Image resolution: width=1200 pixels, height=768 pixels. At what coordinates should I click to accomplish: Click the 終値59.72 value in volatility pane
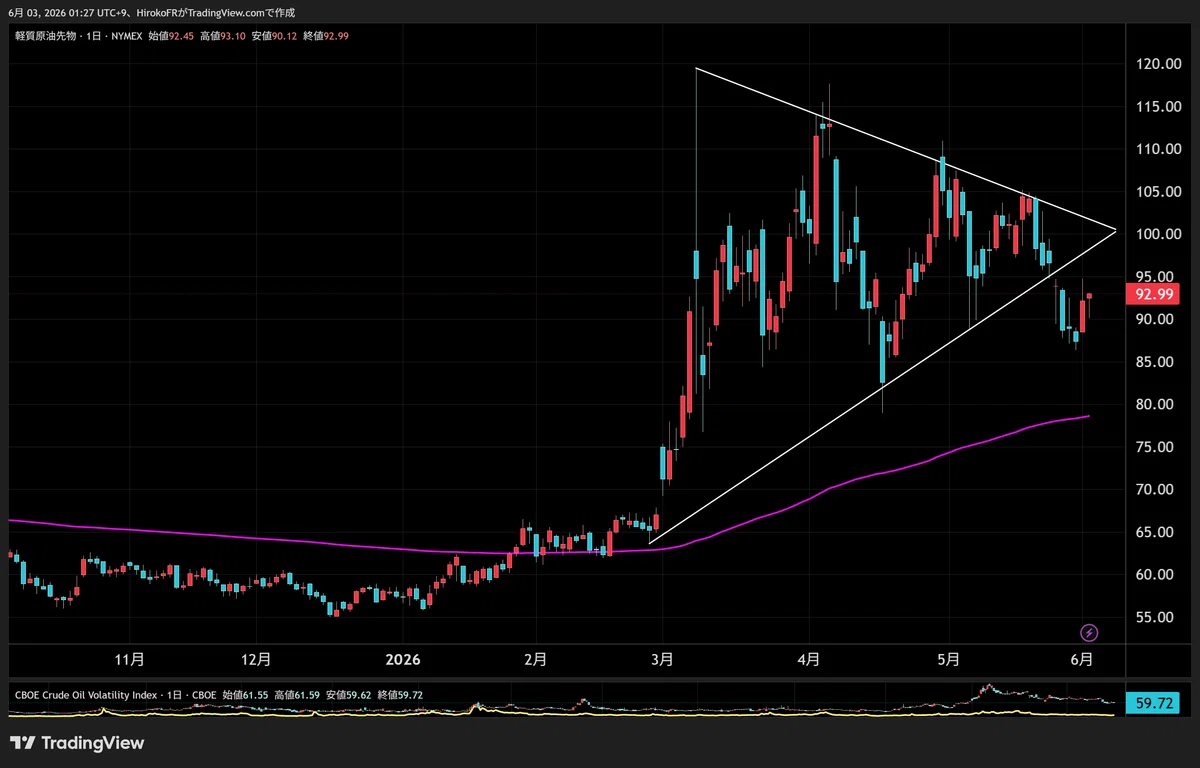pyautogui.click(x=398, y=693)
